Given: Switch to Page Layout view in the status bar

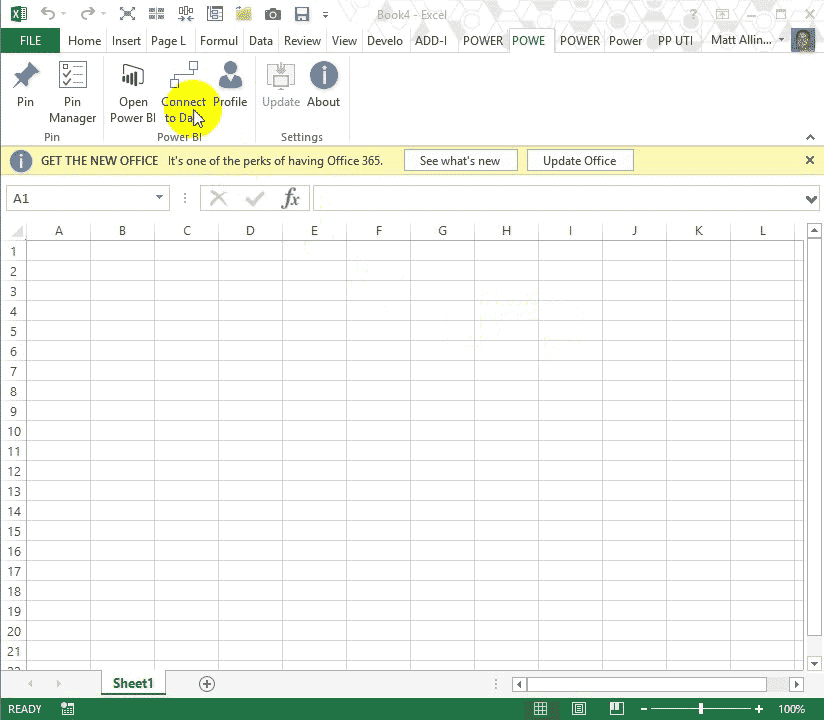Looking at the screenshot, I should point(578,708).
